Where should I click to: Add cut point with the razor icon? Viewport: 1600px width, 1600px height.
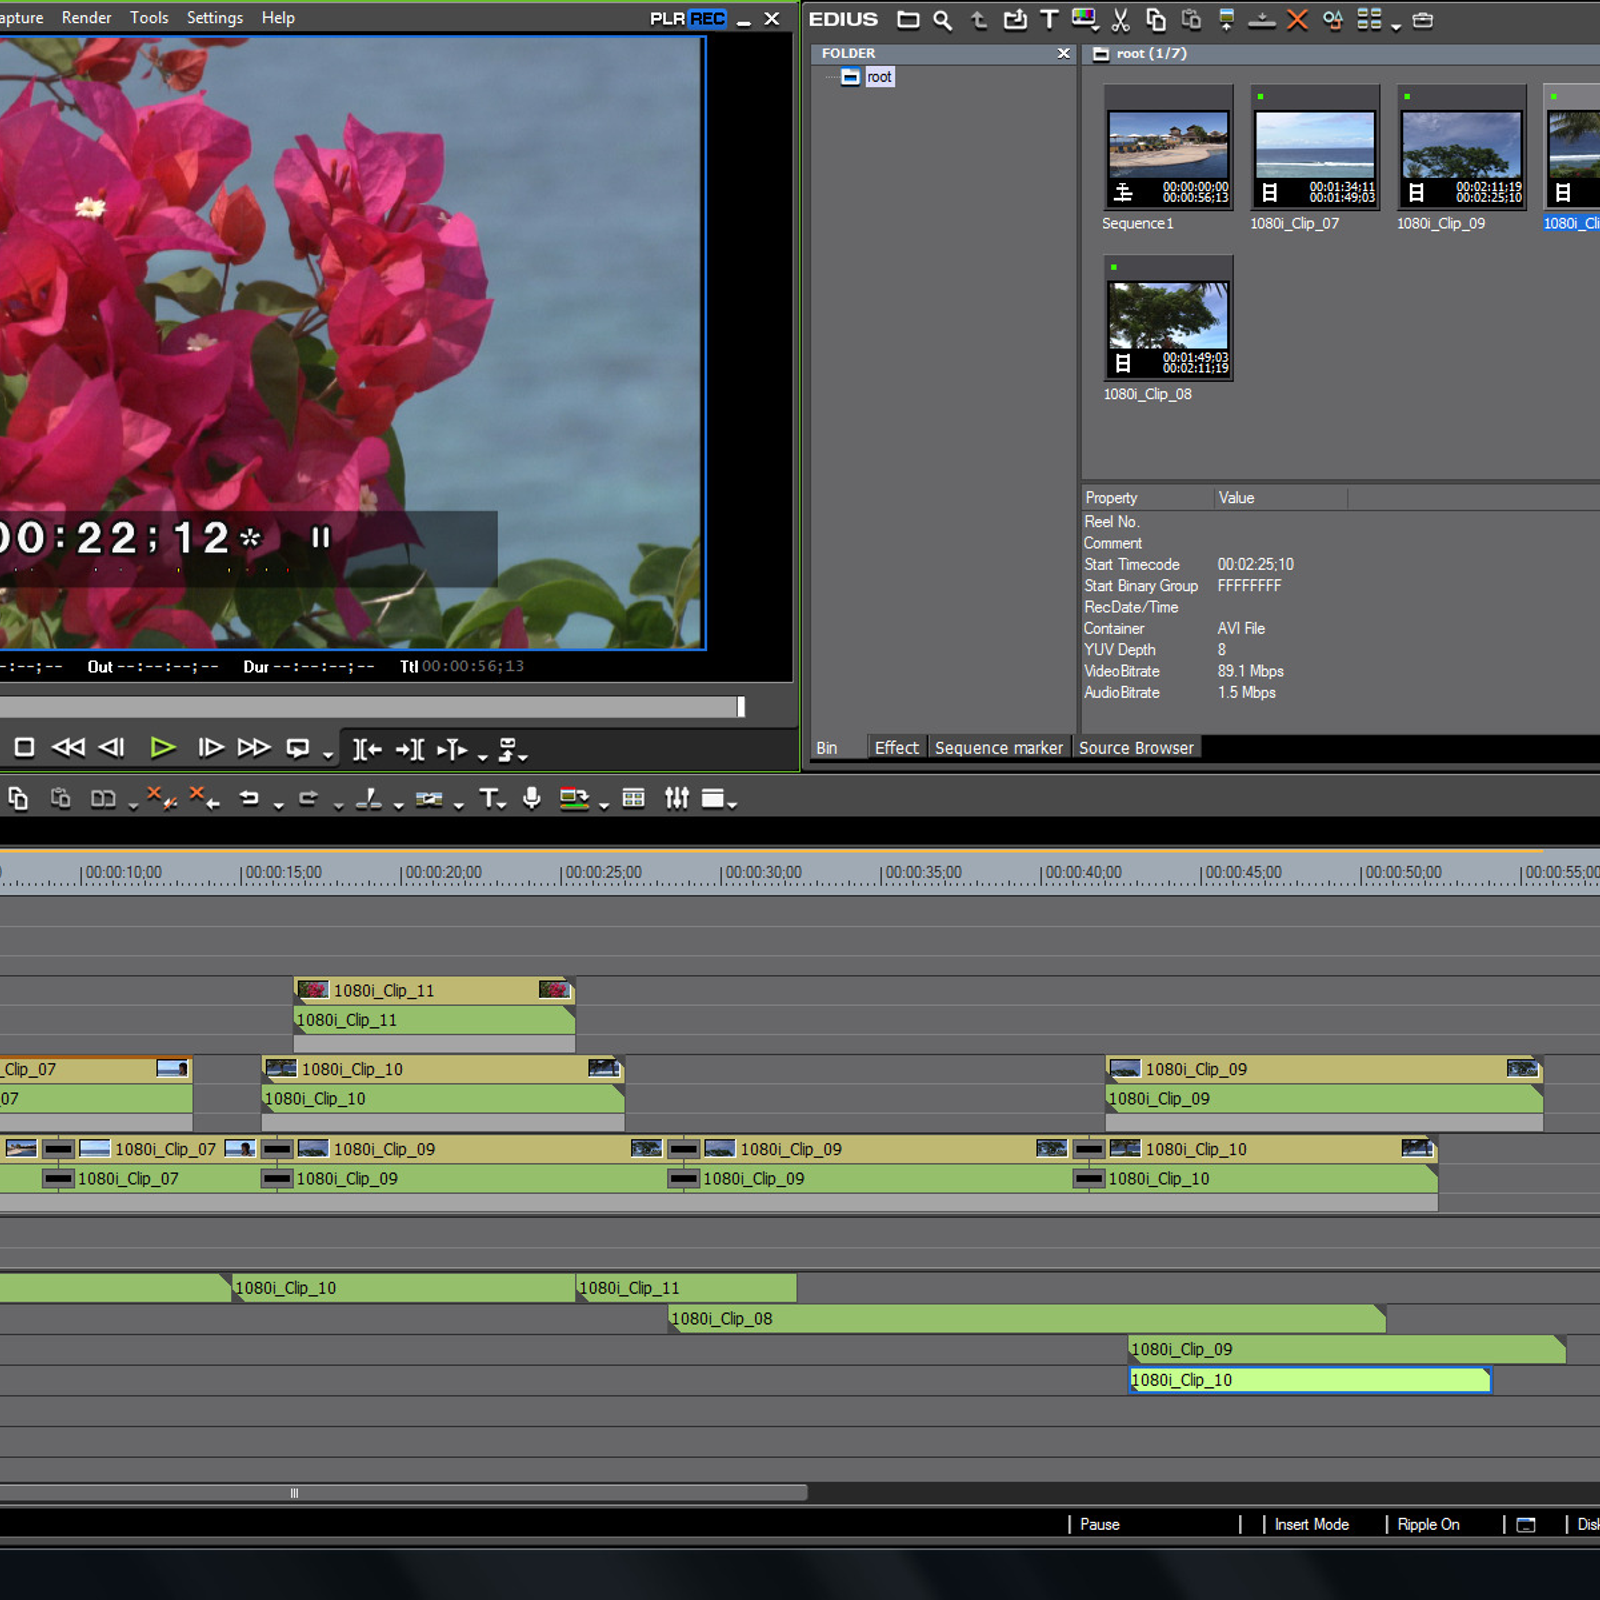369,798
